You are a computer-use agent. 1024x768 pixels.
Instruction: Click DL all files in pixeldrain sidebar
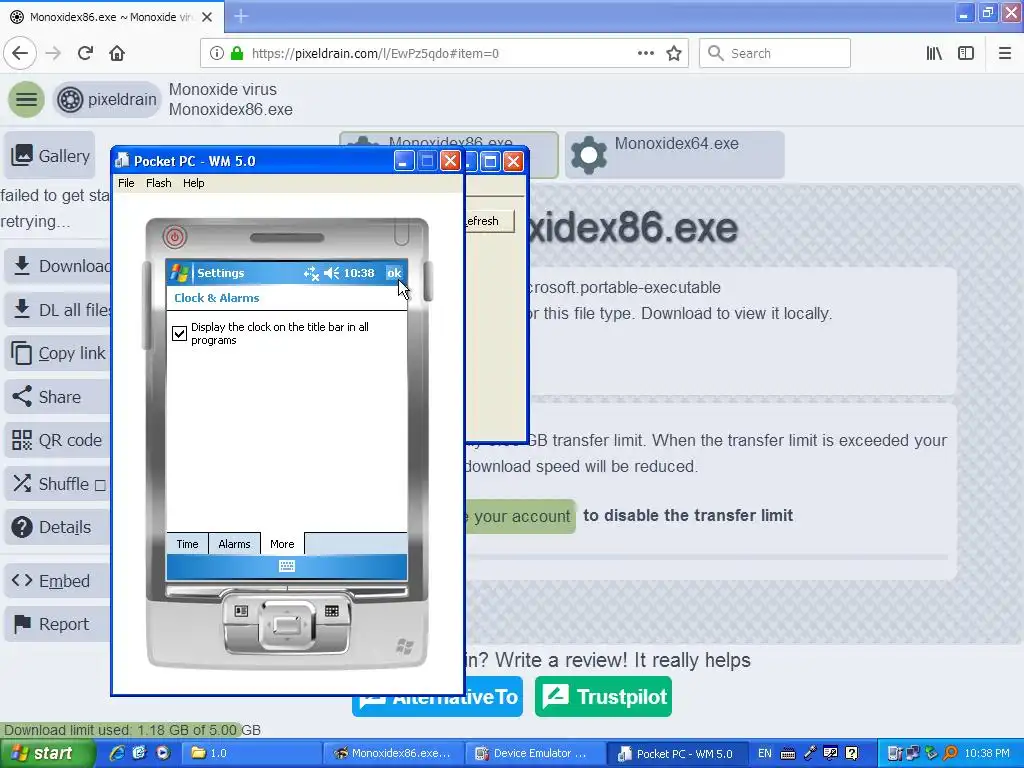(x=57, y=310)
